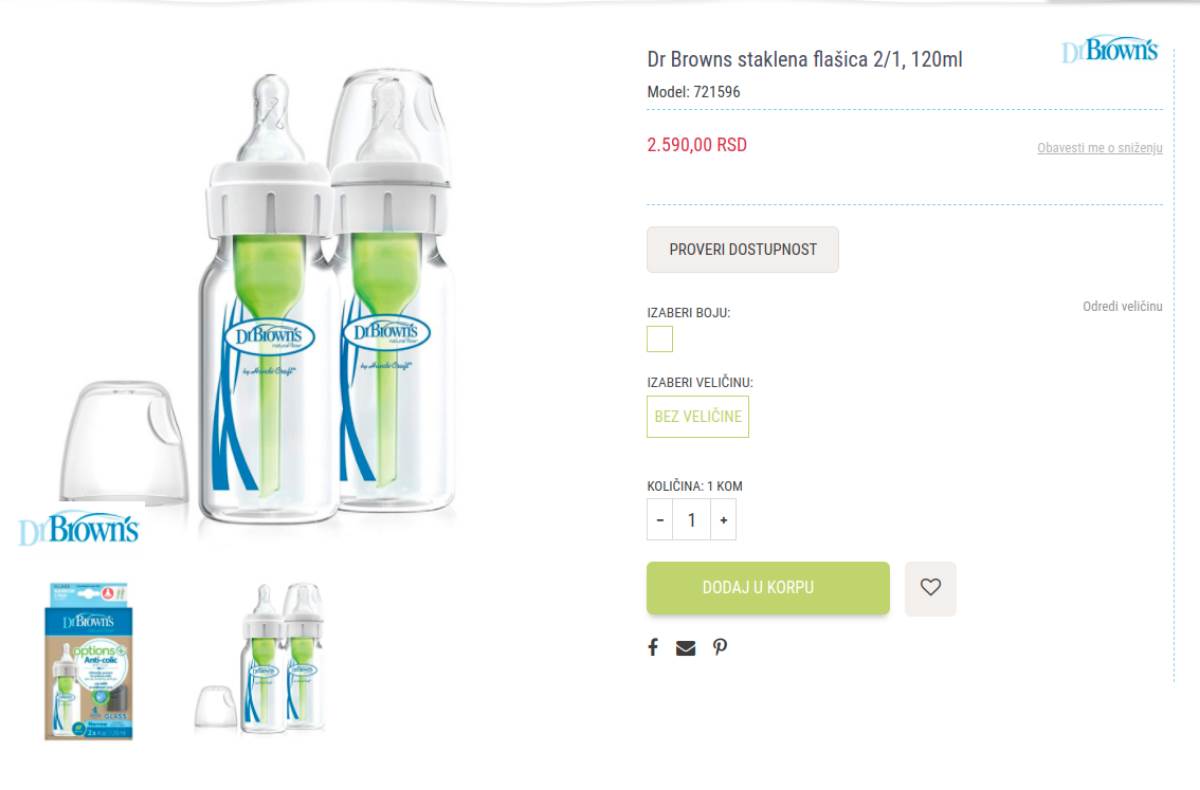The image size is (1200, 790).
Task: Share product on Facebook
Action: point(653,647)
